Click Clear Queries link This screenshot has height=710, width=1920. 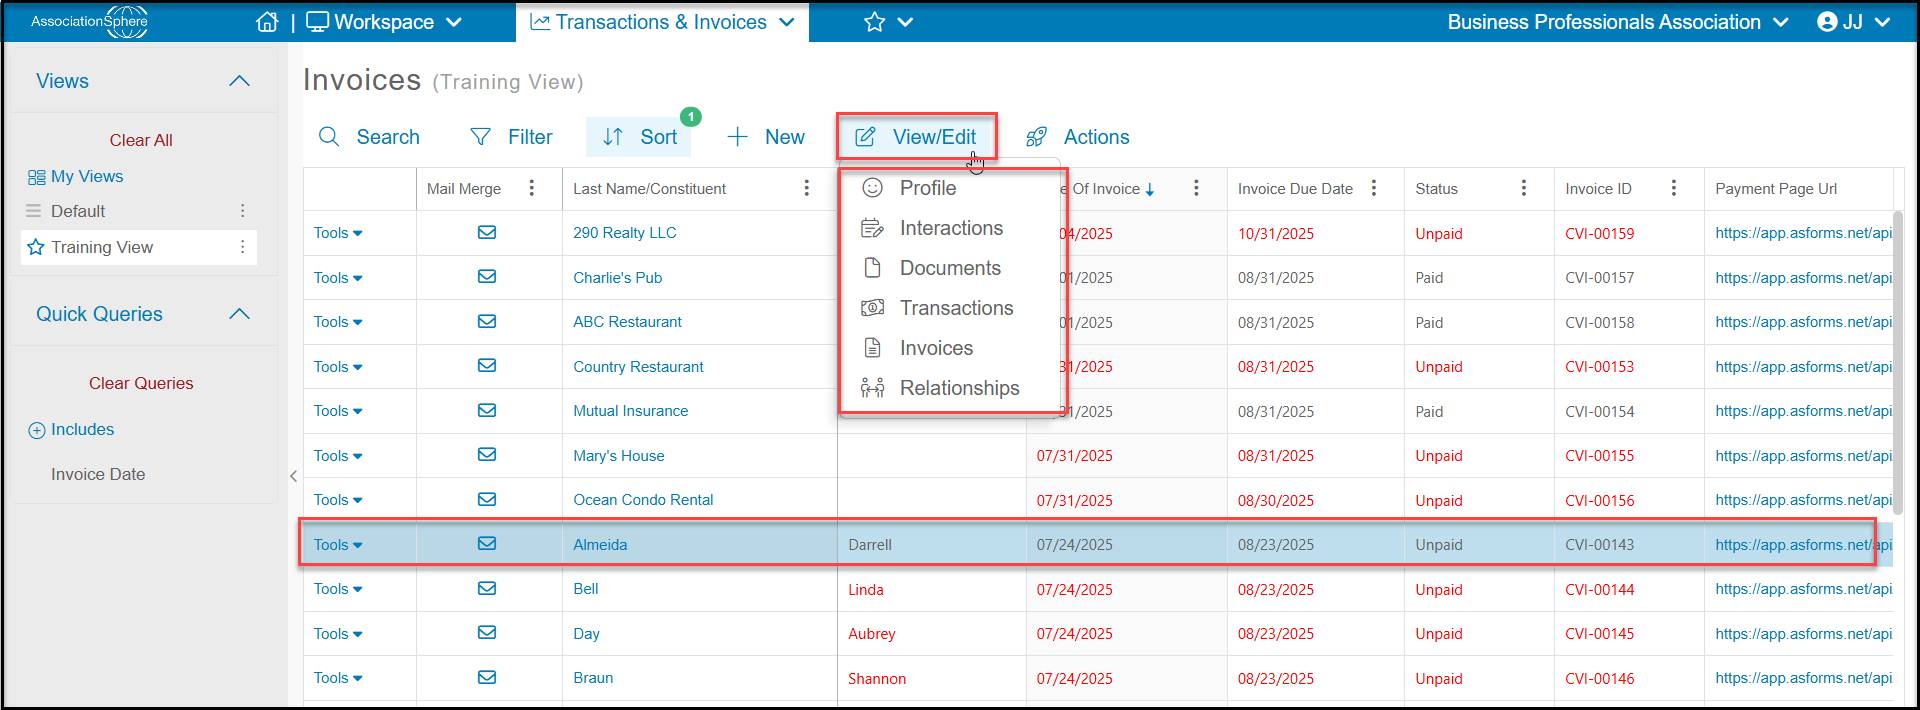click(141, 383)
